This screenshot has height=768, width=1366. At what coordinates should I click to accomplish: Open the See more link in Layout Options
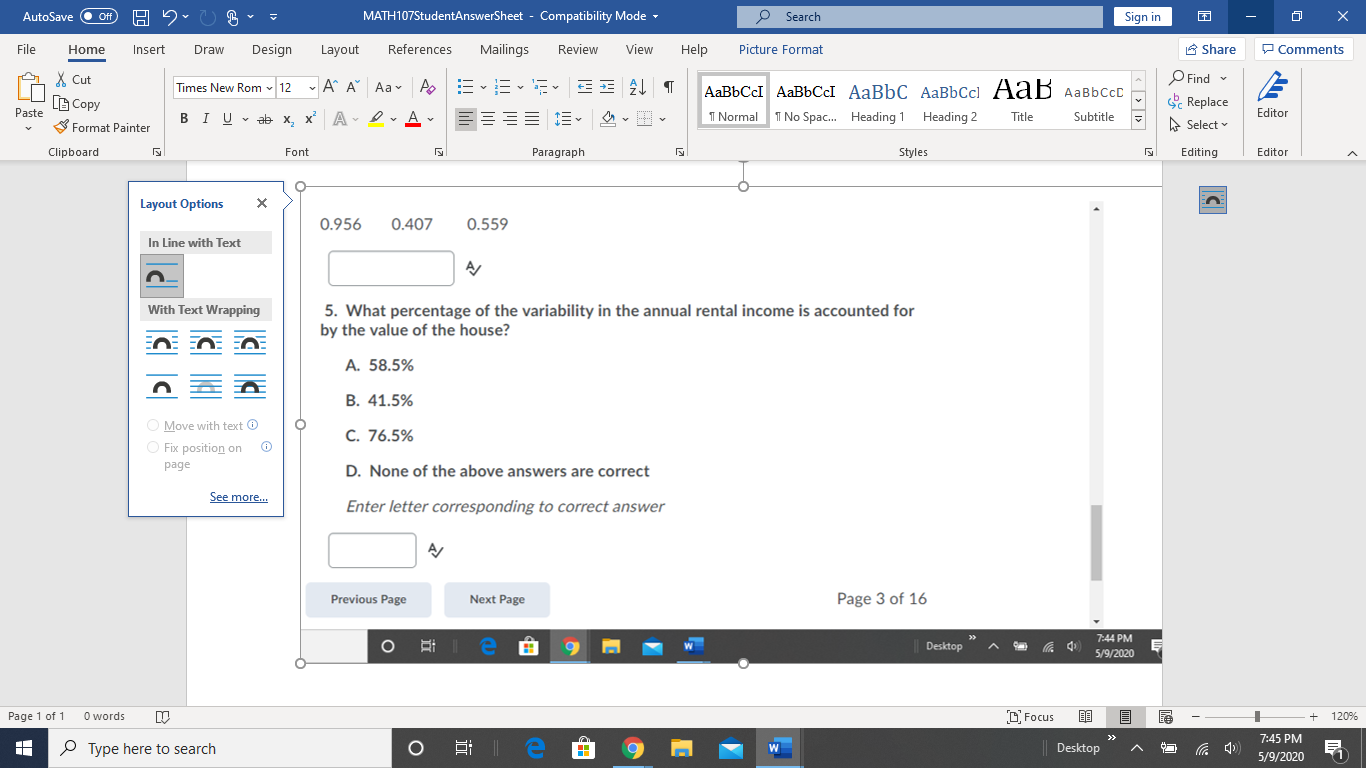(238, 496)
